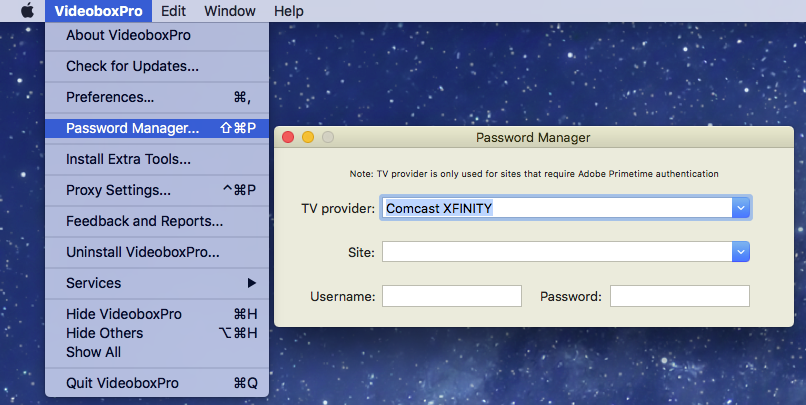Click inside the empty Site combo box

tap(557, 252)
